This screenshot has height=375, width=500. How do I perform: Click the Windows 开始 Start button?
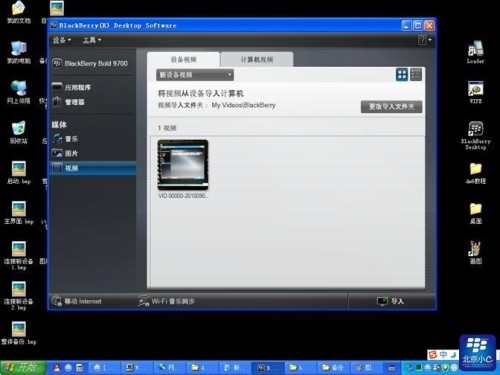pos(23,367)
